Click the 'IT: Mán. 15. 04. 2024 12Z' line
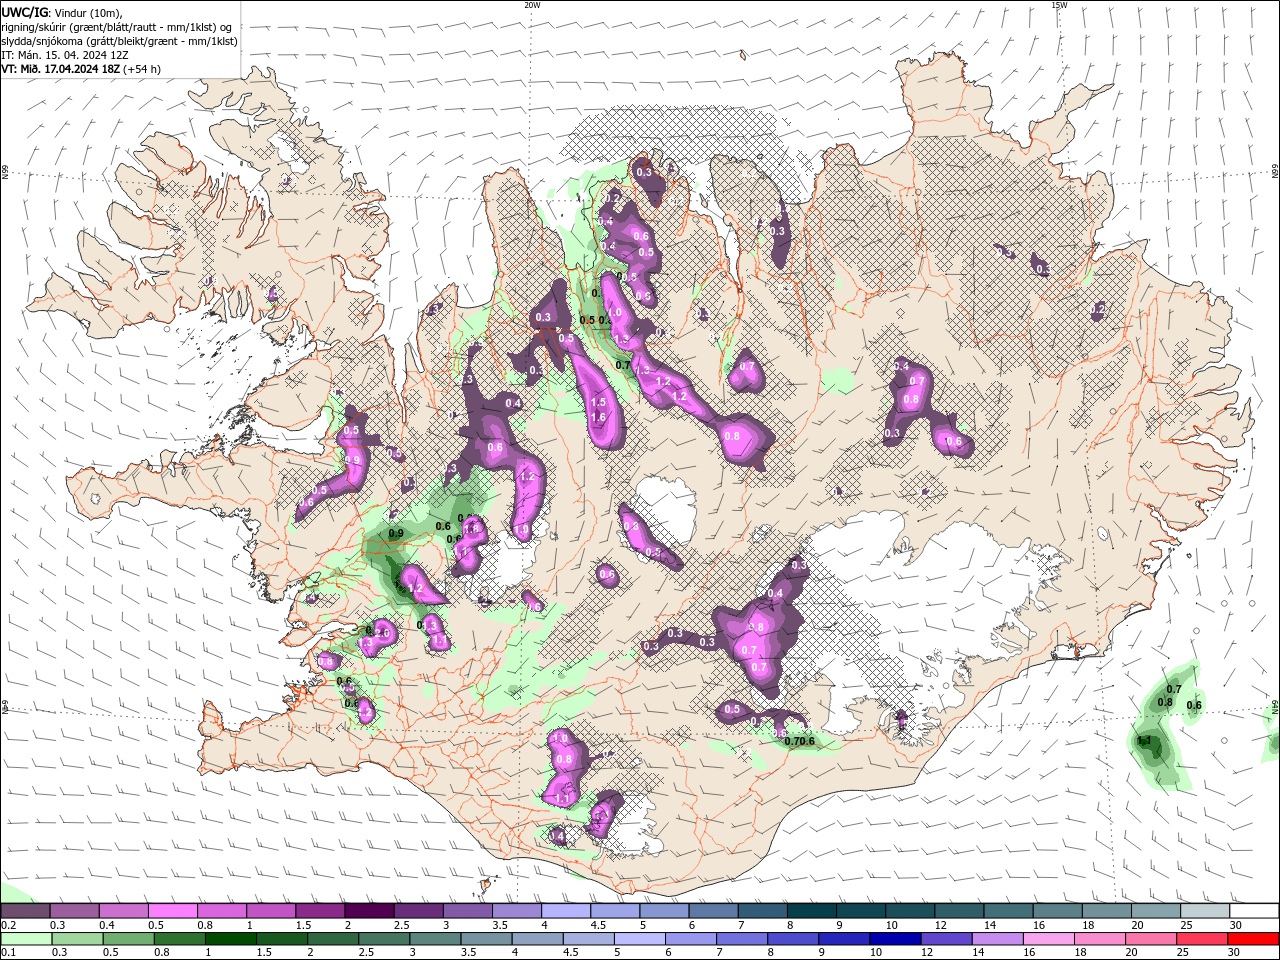1280x960 pixels. coord(65,55)
